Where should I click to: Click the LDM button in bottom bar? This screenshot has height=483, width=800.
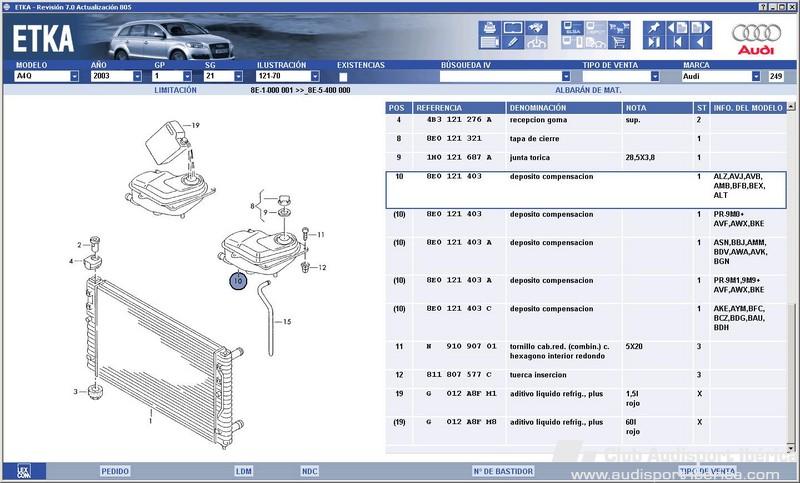pos(244,470)
